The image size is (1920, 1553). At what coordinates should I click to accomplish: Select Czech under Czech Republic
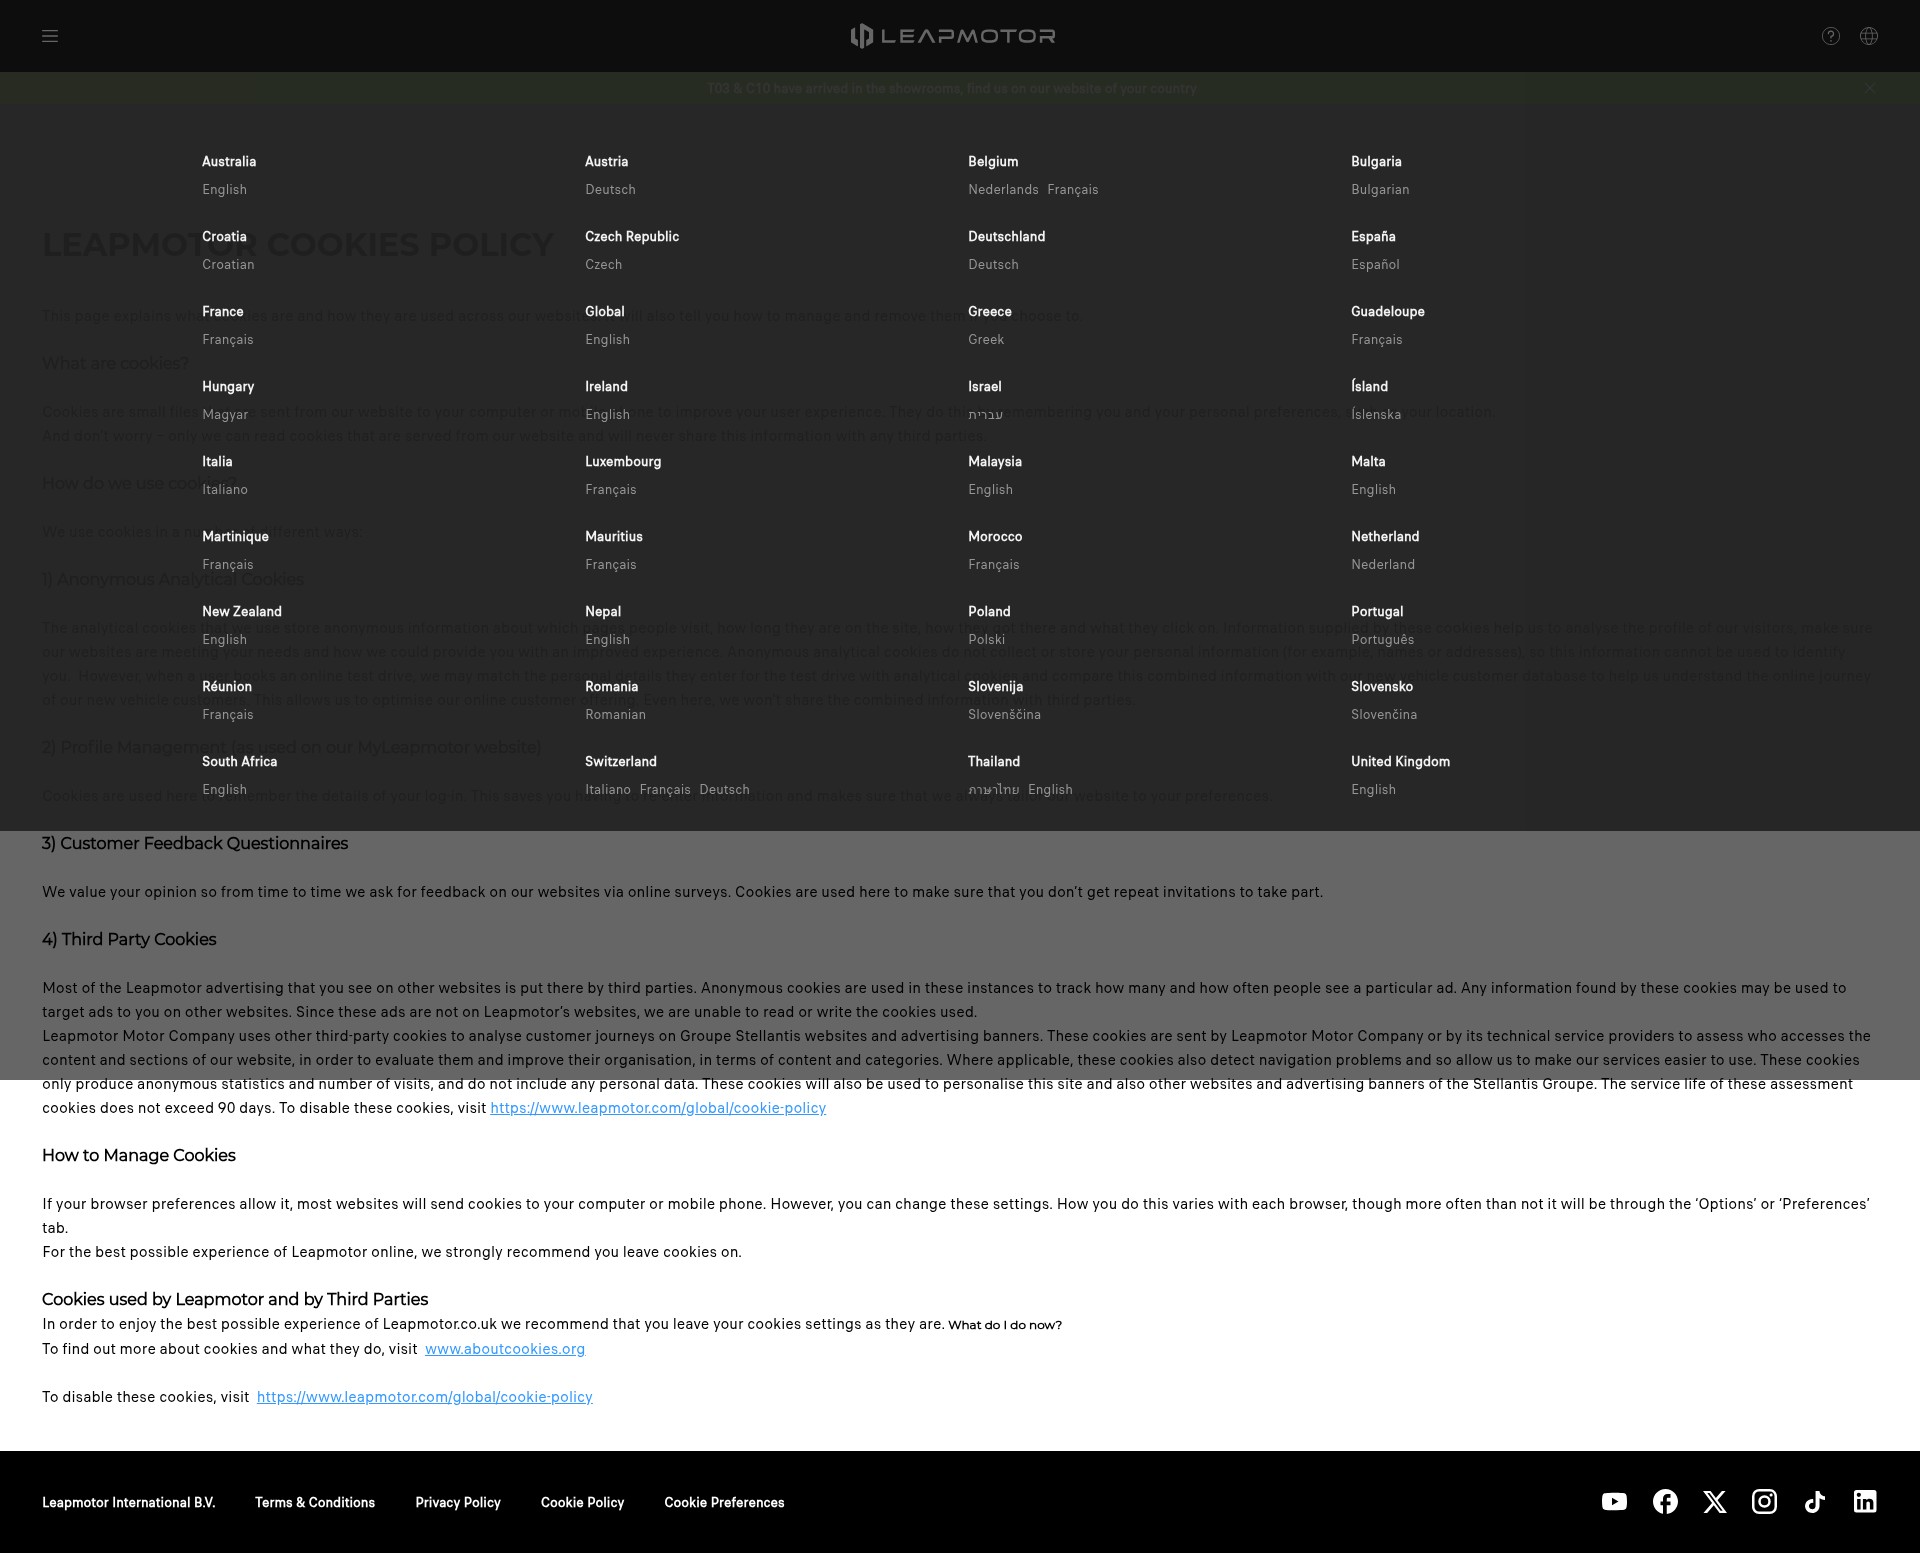(603, 264)
